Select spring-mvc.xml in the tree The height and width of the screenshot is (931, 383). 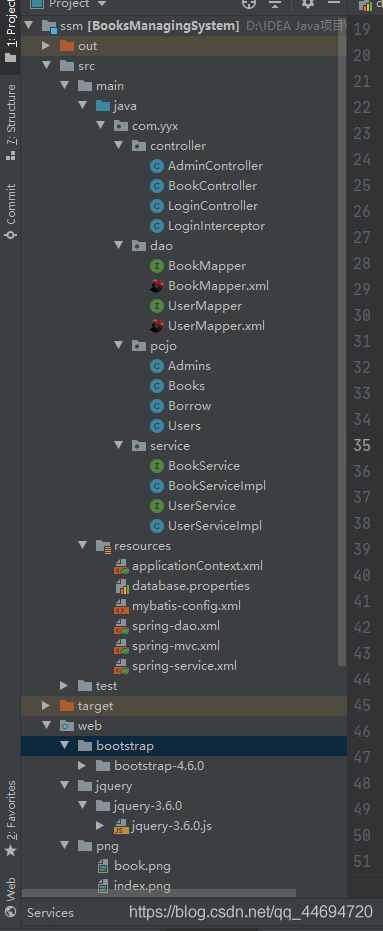tap(176, 646)
